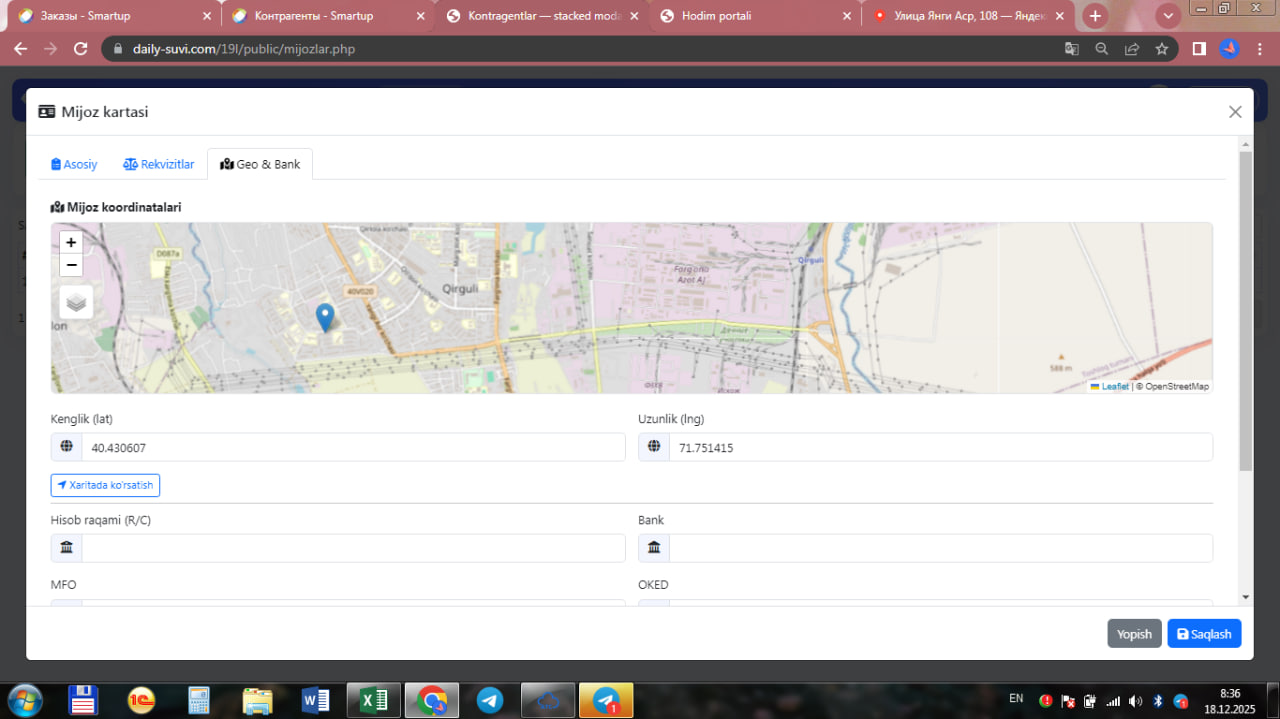Screen dimensions: 1280x719
Task: Switch to the Asosiy tab
Action: click(75, 164)
